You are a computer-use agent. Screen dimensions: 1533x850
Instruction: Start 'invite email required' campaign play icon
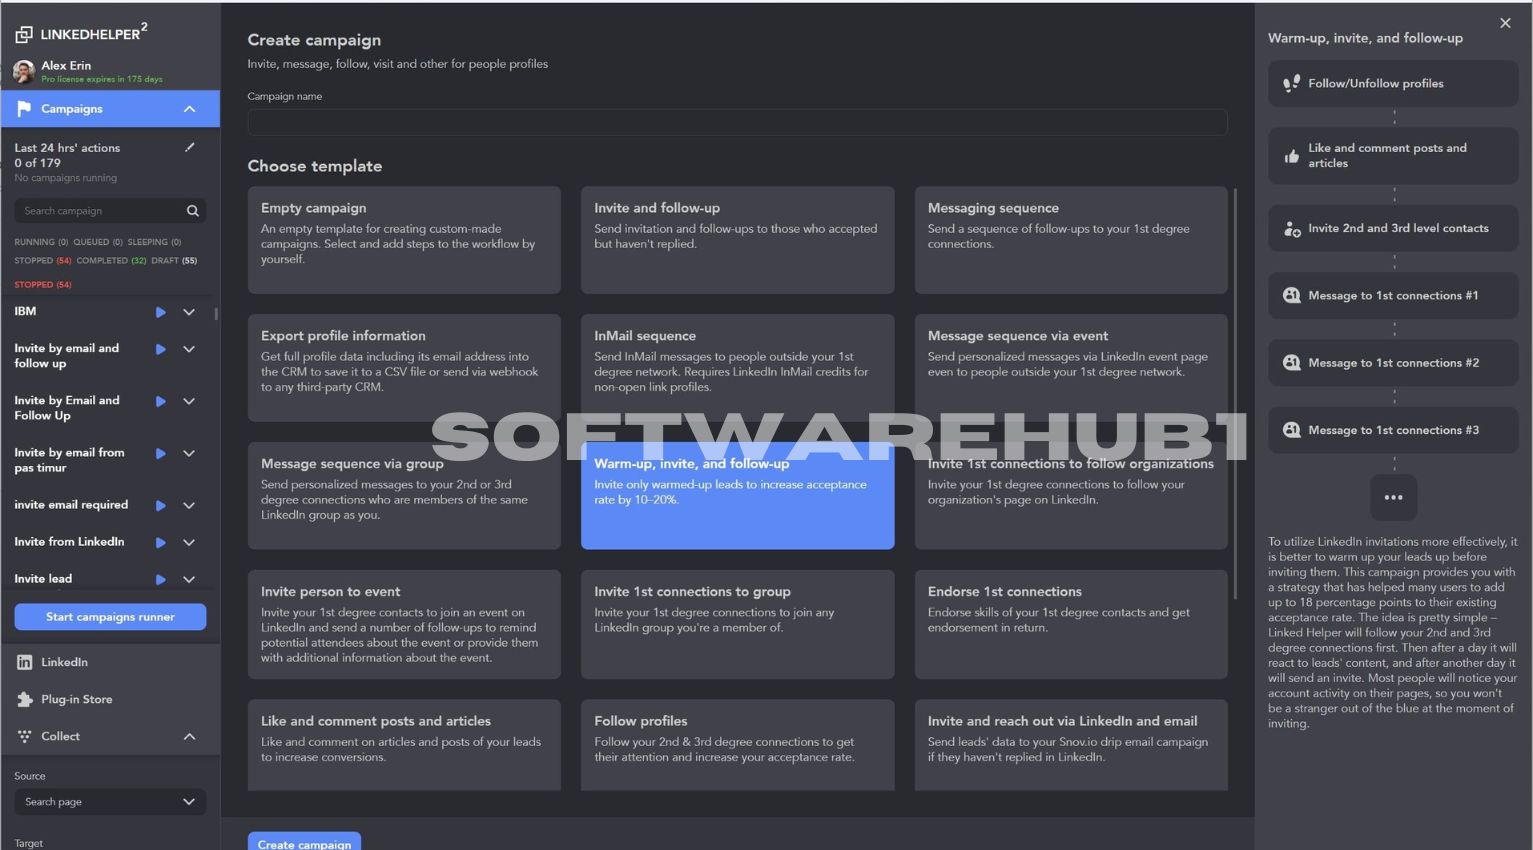click(x=160, y=505)
